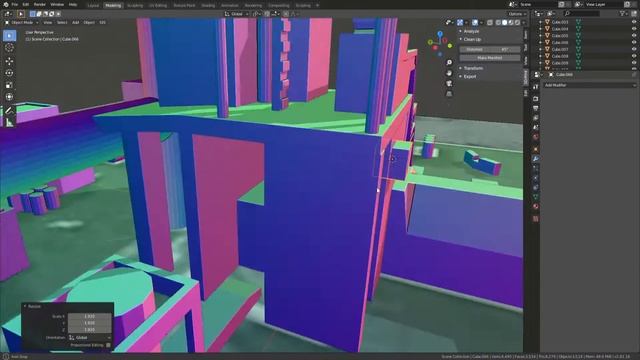Switch to the Layout workspace tab
Viewport: 640px width, 360px height.
(x=93, y=6)
